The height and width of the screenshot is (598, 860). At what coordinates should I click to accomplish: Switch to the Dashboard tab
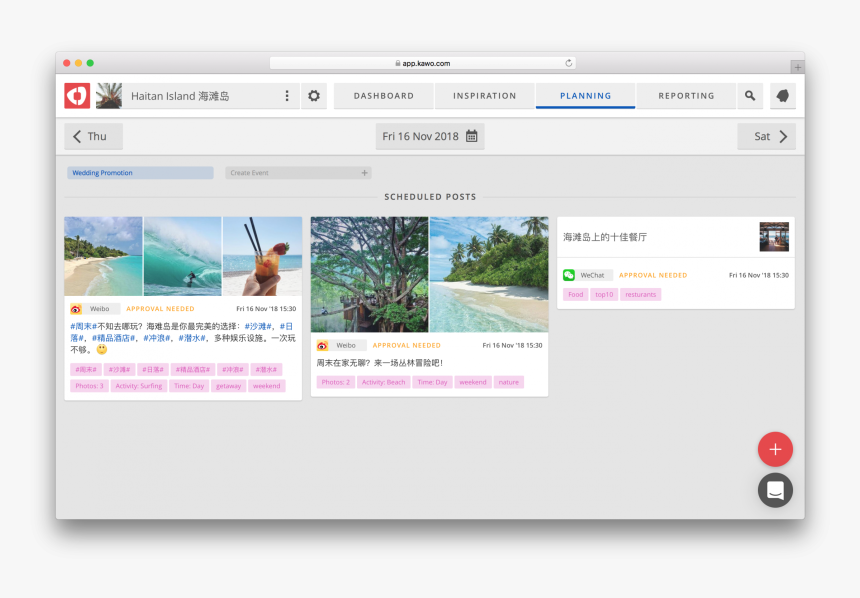coord(383,96)
